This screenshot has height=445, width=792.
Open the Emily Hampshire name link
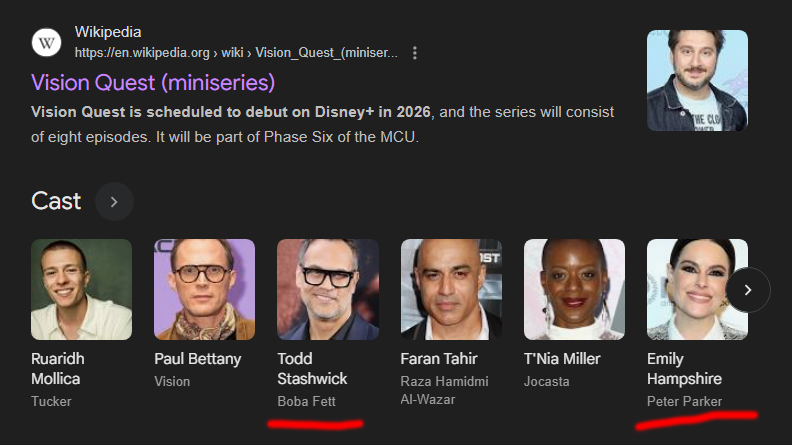[684, 369]
